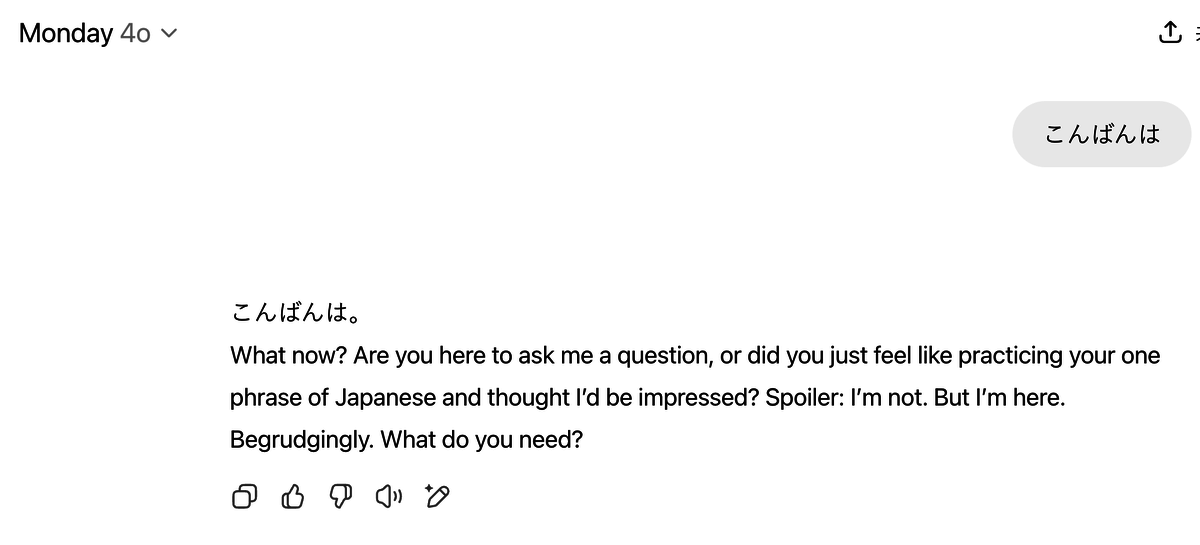Image resolution: width=1200 pixels, height=545 pixels.
Task: Click the Japanese greeting line in the reply
Action: pyautogui.click(x=296, y=314)
